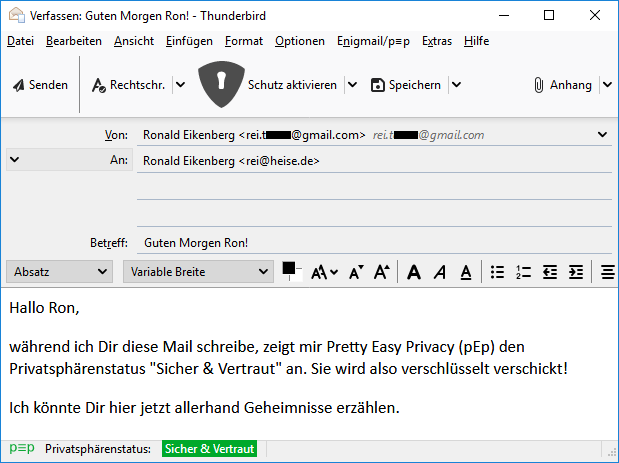This screenshot has width=619, height=463.
Task: Apply bold formatting
Action: tap(414, 272)
